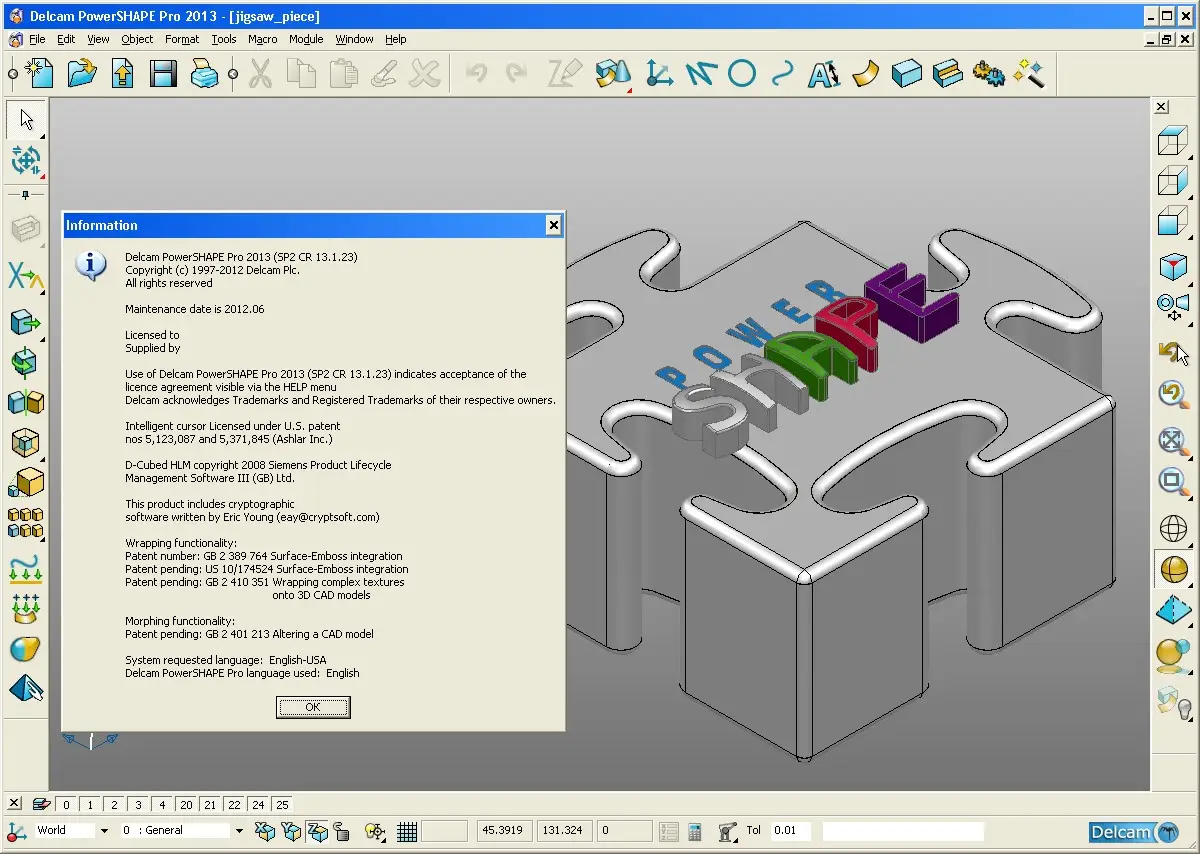The image size is (1200, 854).
Task: Click the Cut scissors icon
Action: (x=260, y=74)
